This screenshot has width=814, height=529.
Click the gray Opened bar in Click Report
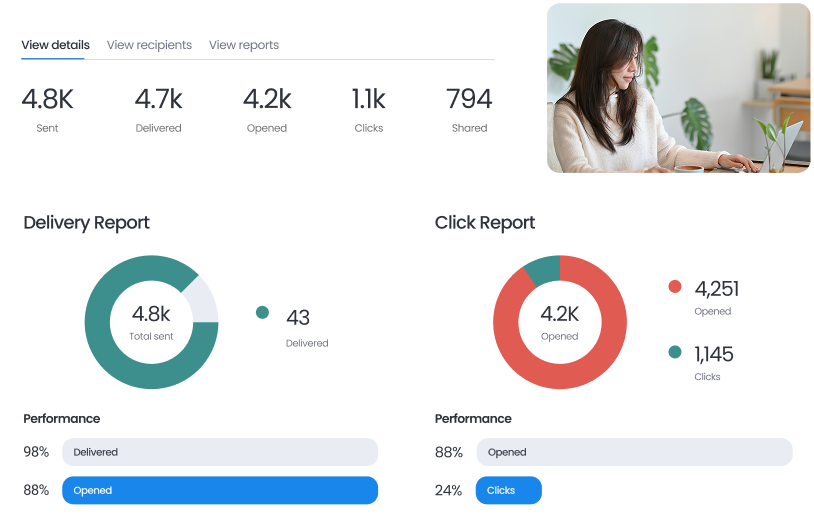pos(634,452)
